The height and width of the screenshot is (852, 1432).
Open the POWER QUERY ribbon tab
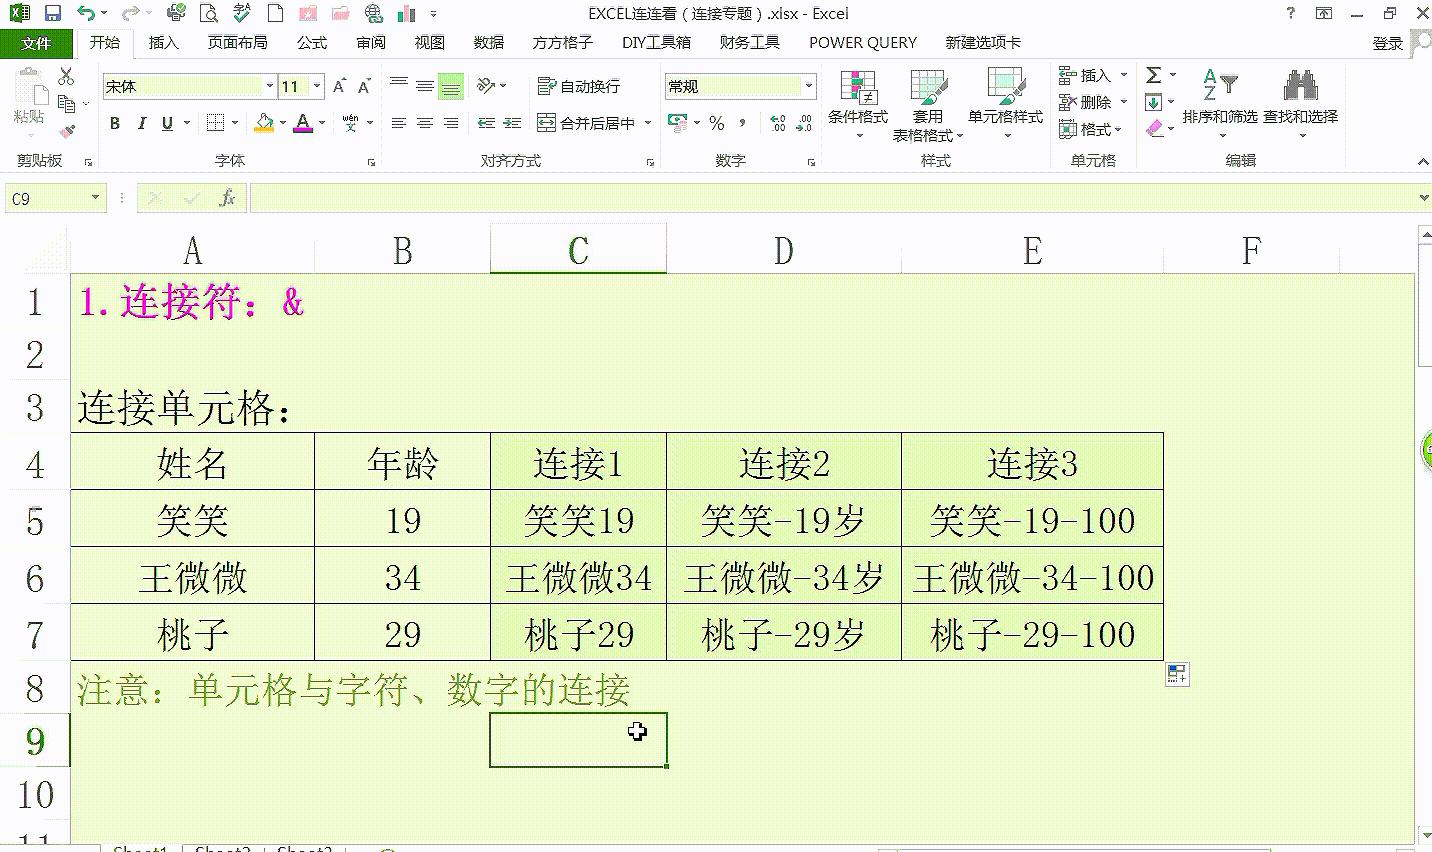pos(861,42)
